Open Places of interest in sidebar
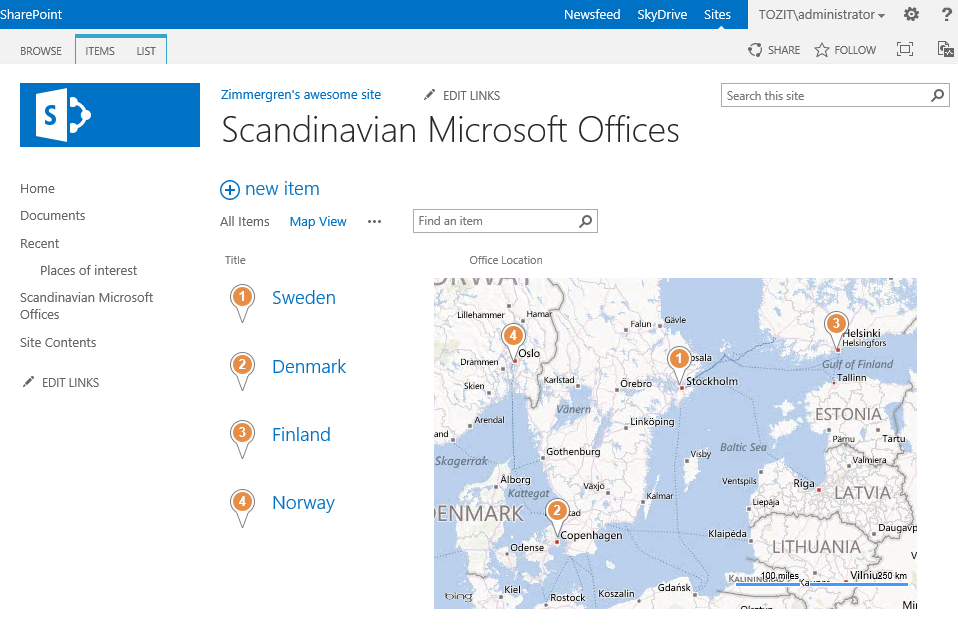Screen dimensions: 958x627 (89, 270)
